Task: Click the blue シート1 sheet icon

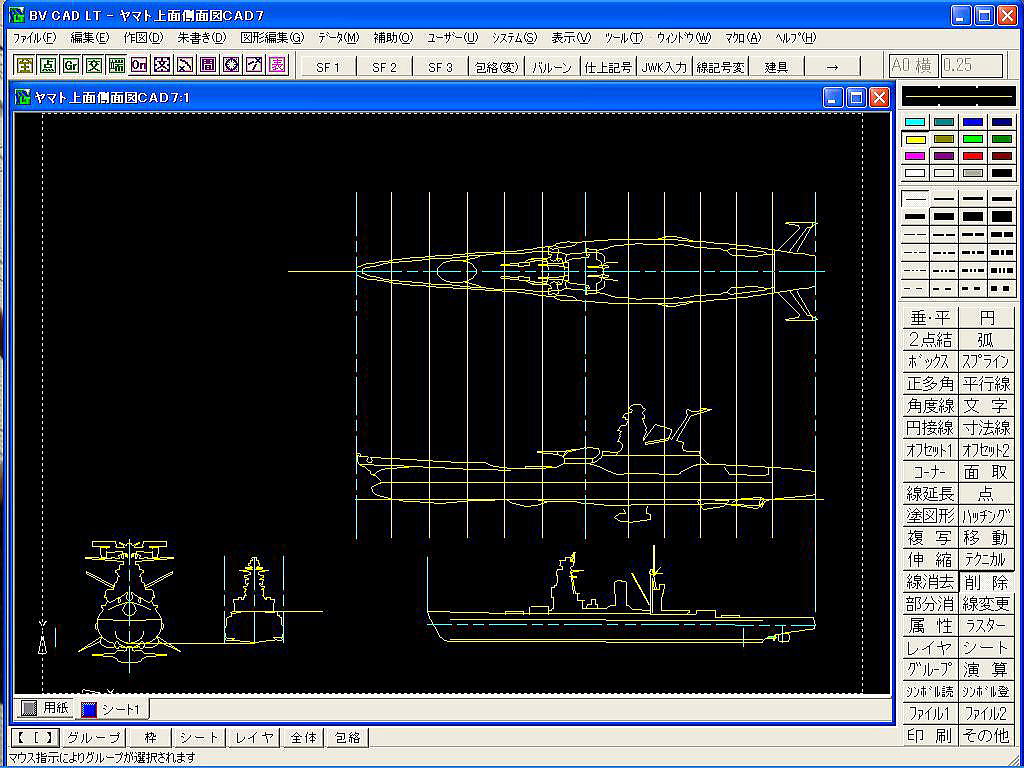Action: tap(89, 709)
